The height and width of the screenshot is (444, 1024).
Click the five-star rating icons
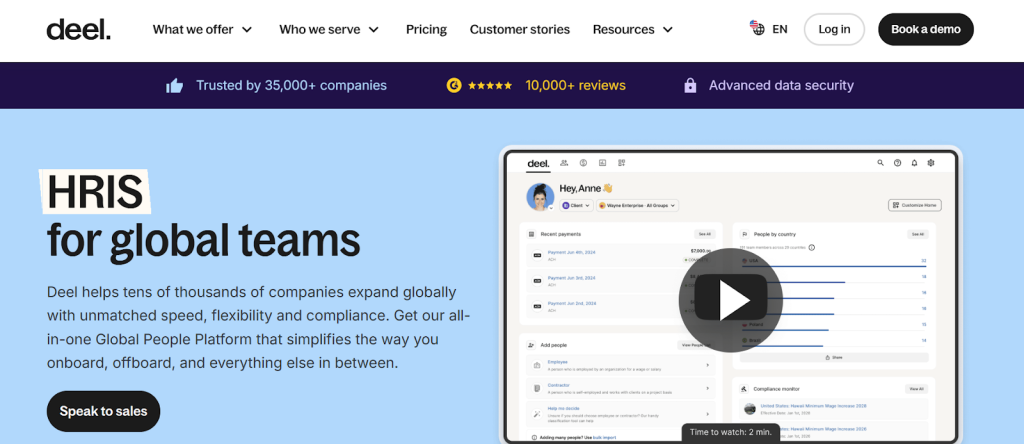pyautogui.click(x=490, y=86)
